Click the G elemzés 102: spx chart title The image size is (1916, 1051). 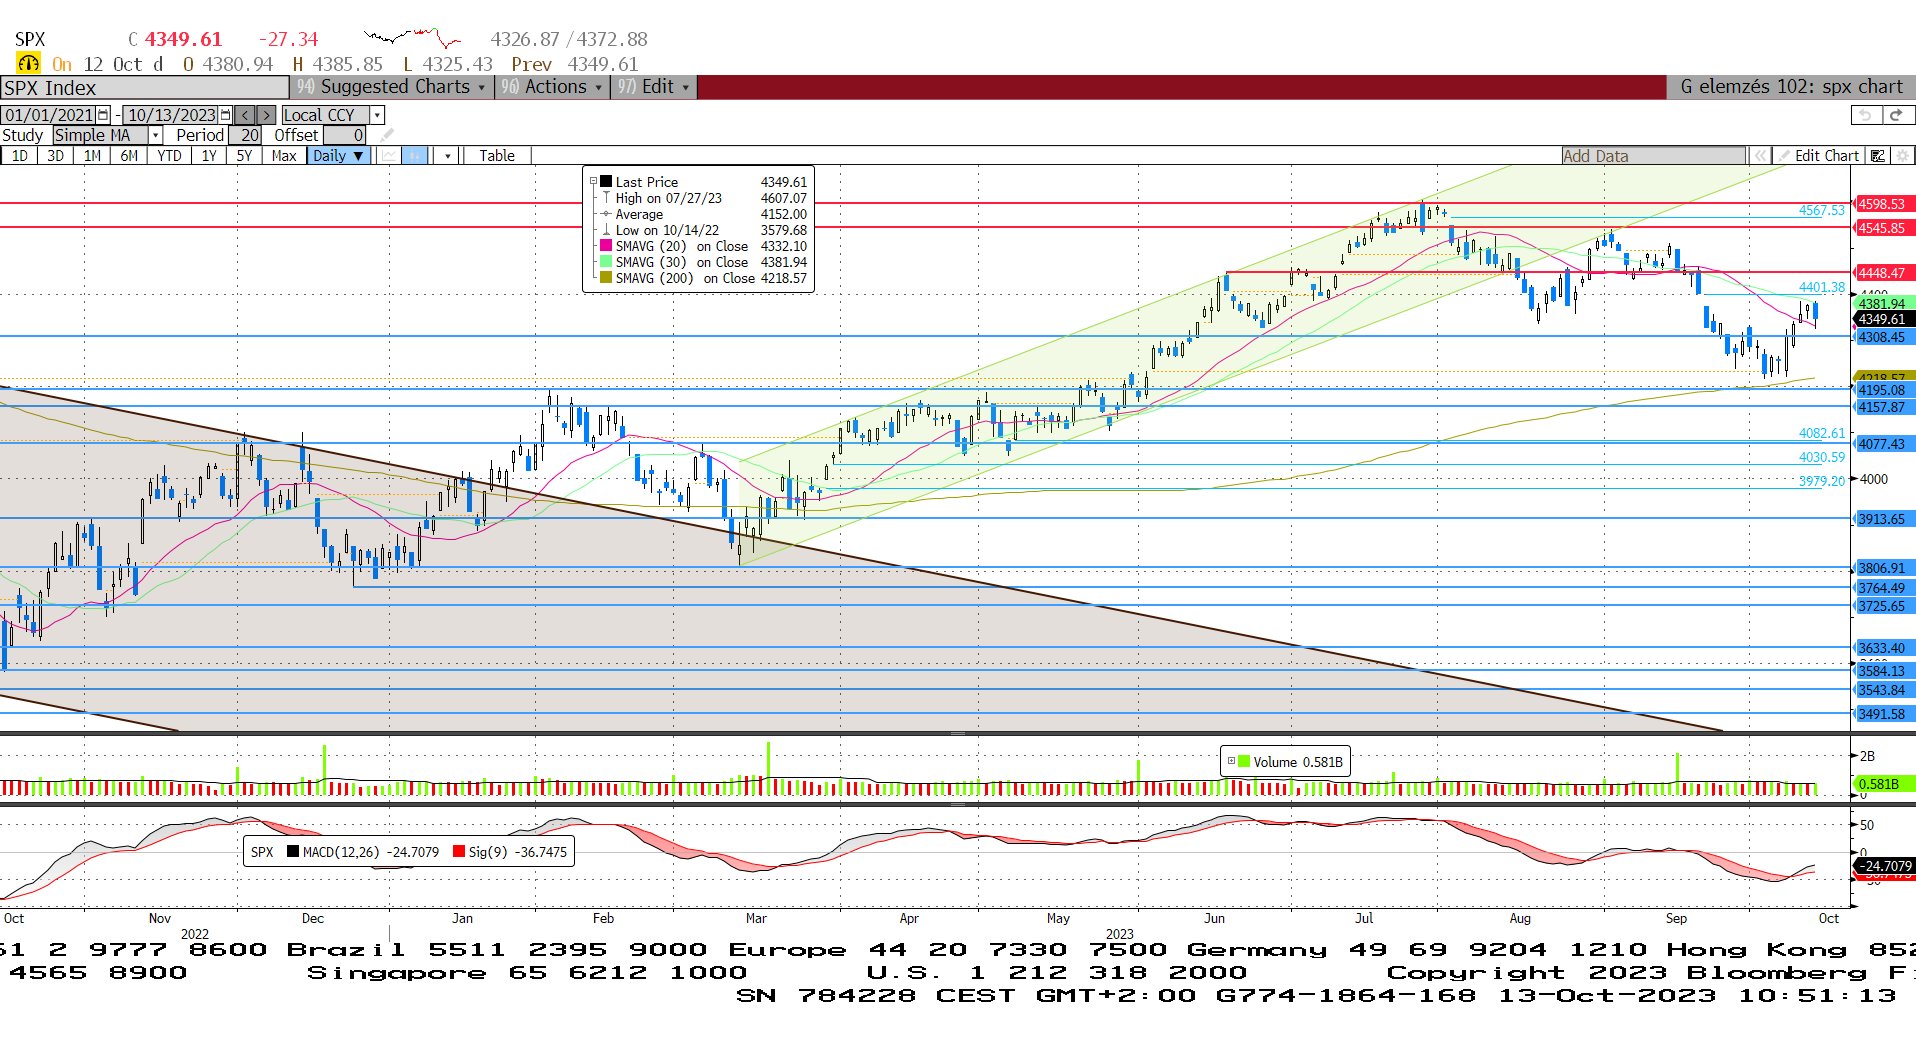pos(1791,87)
